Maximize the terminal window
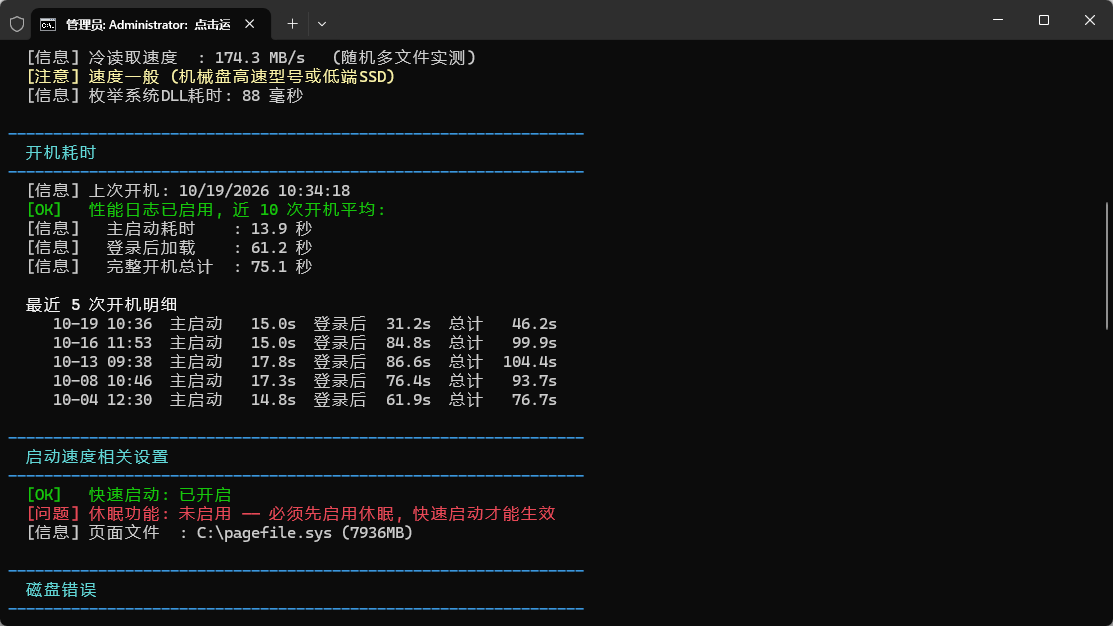The image size is (1113, 626). [x=1043, y=20]
